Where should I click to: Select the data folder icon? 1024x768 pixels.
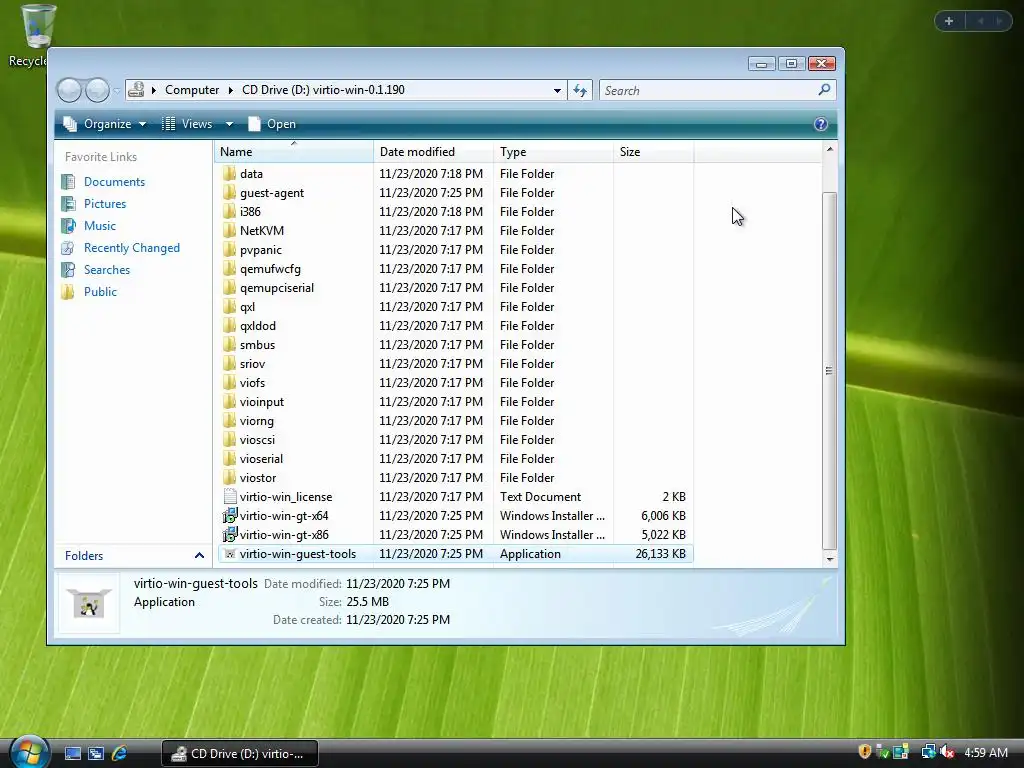[x=229, y=174]
